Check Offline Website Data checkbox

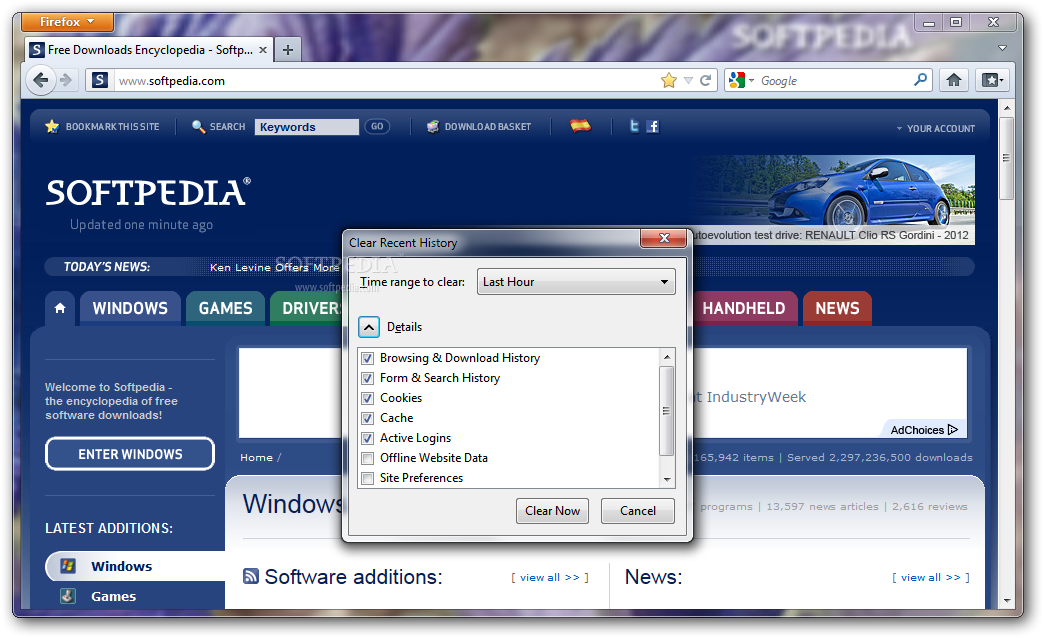pyautogui.click(x=367, y=458)
